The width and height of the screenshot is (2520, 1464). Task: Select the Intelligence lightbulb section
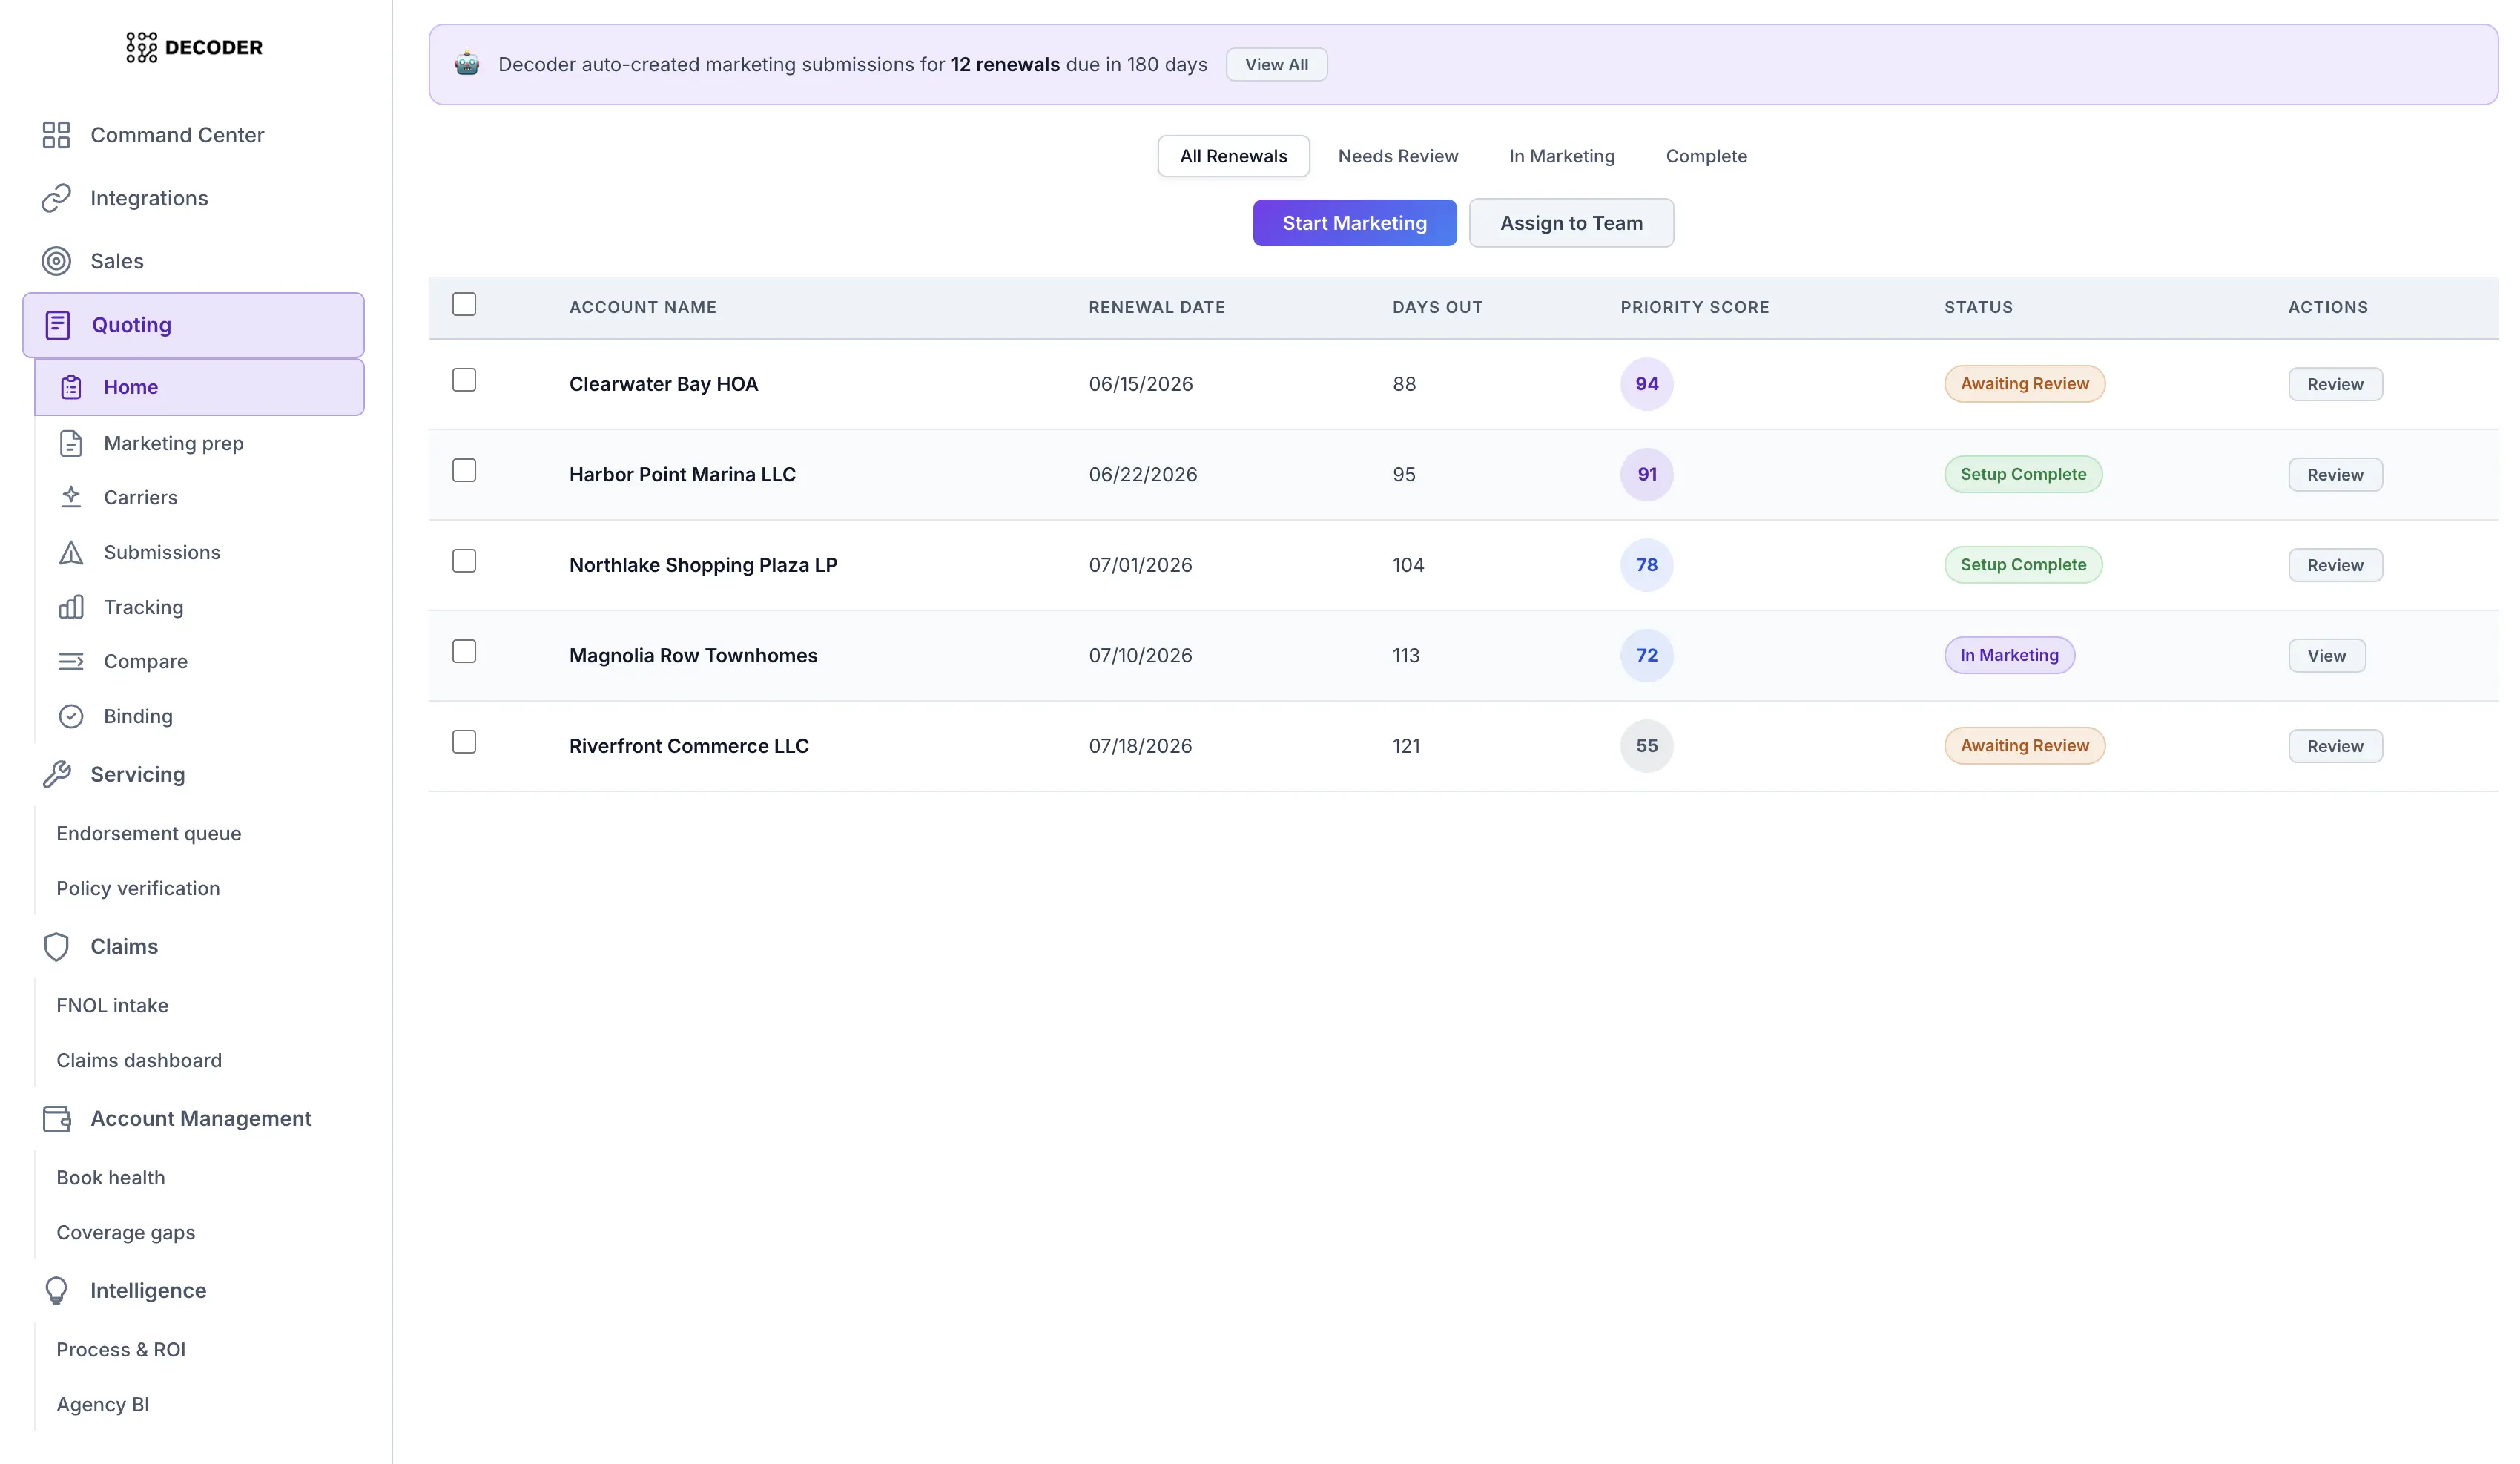click(x=56, y=1290)
